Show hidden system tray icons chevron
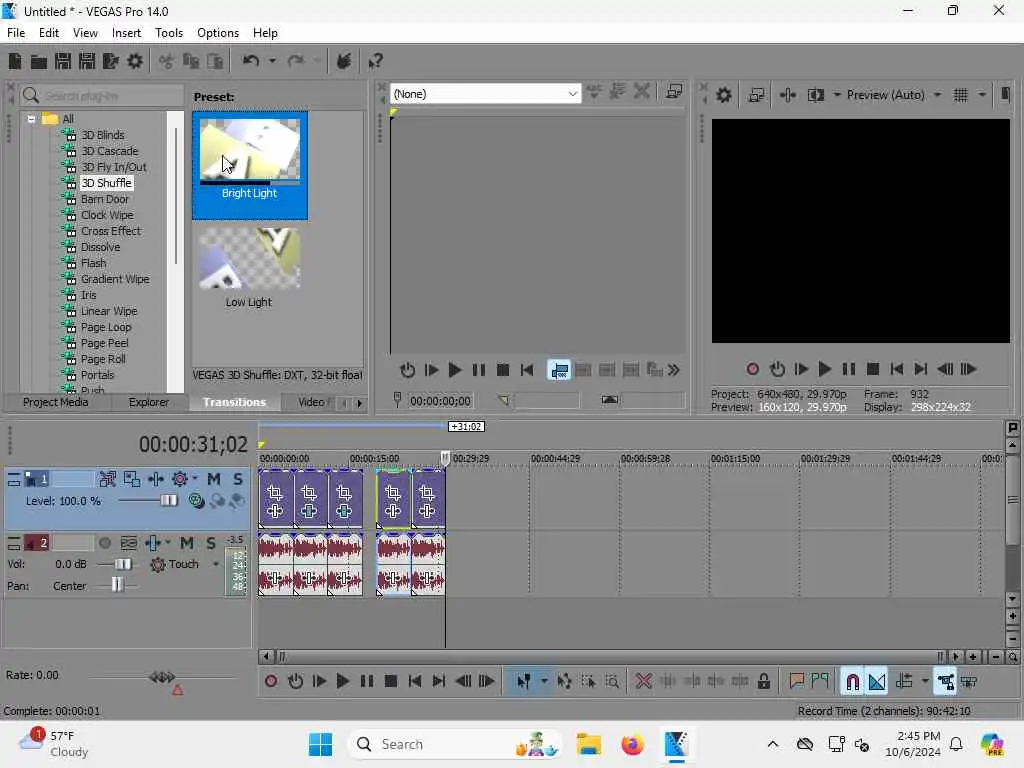 click(x=773, y=744)
